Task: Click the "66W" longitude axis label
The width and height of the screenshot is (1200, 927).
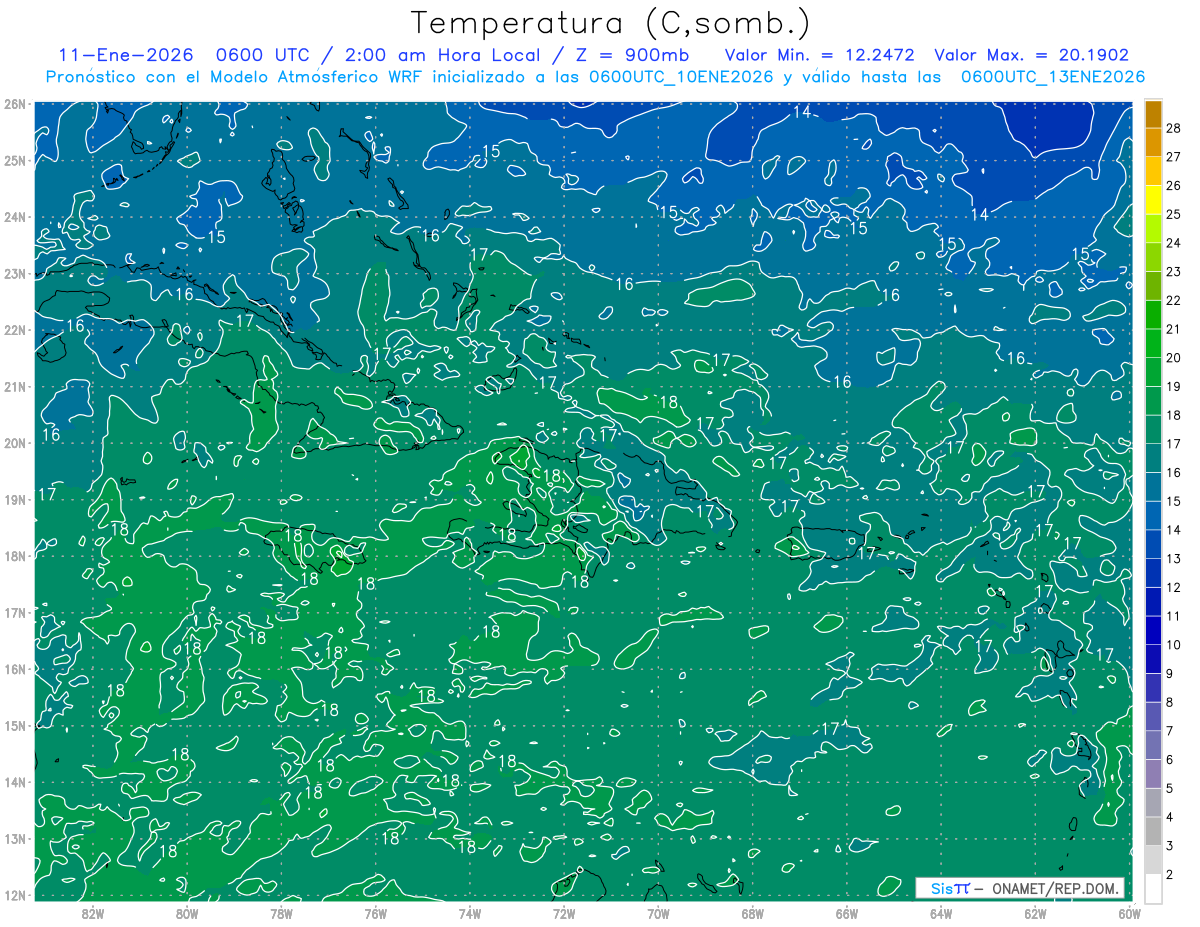Action: point(846,913)
